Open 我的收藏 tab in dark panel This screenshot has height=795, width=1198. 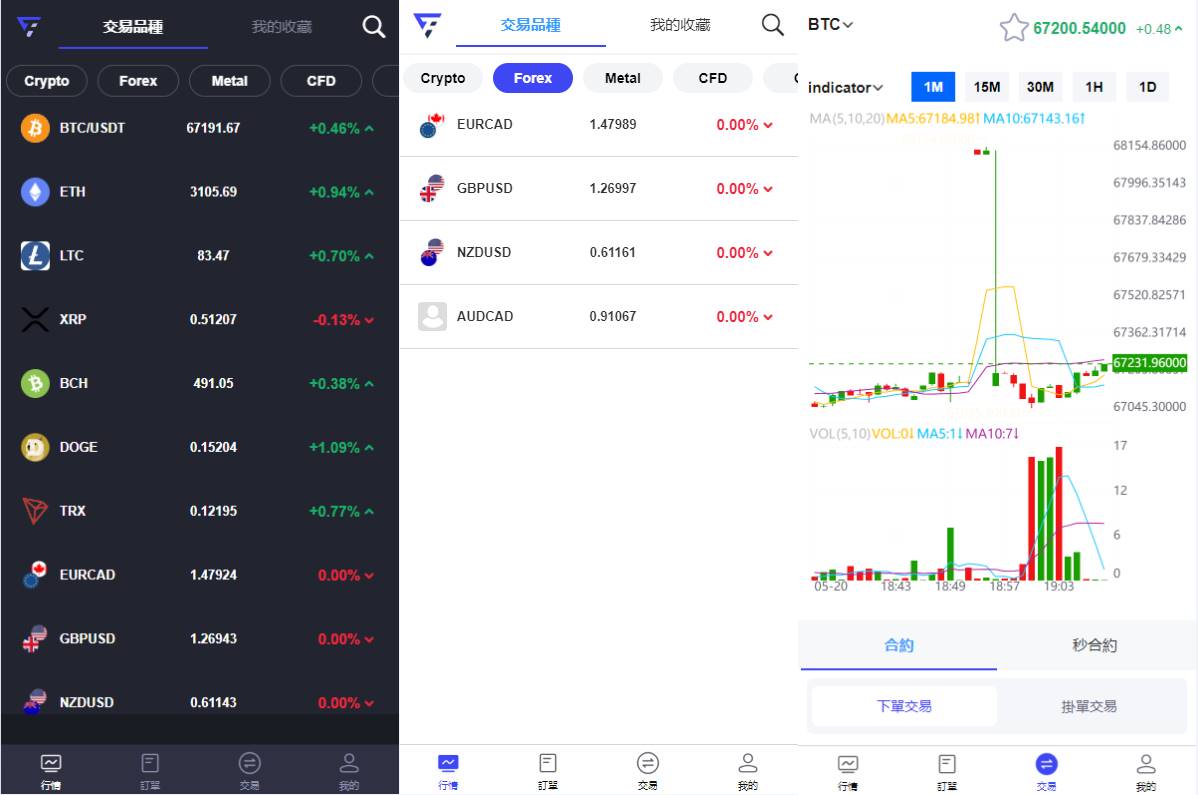coord(281,27)
